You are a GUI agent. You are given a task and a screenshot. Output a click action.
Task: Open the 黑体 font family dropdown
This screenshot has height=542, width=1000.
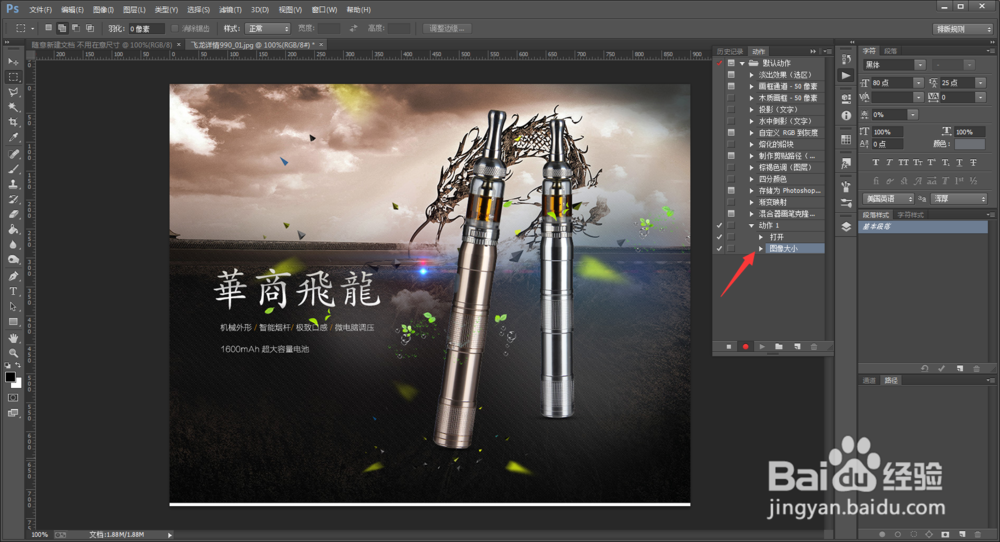pyautogui.click(x=920, y=65)
